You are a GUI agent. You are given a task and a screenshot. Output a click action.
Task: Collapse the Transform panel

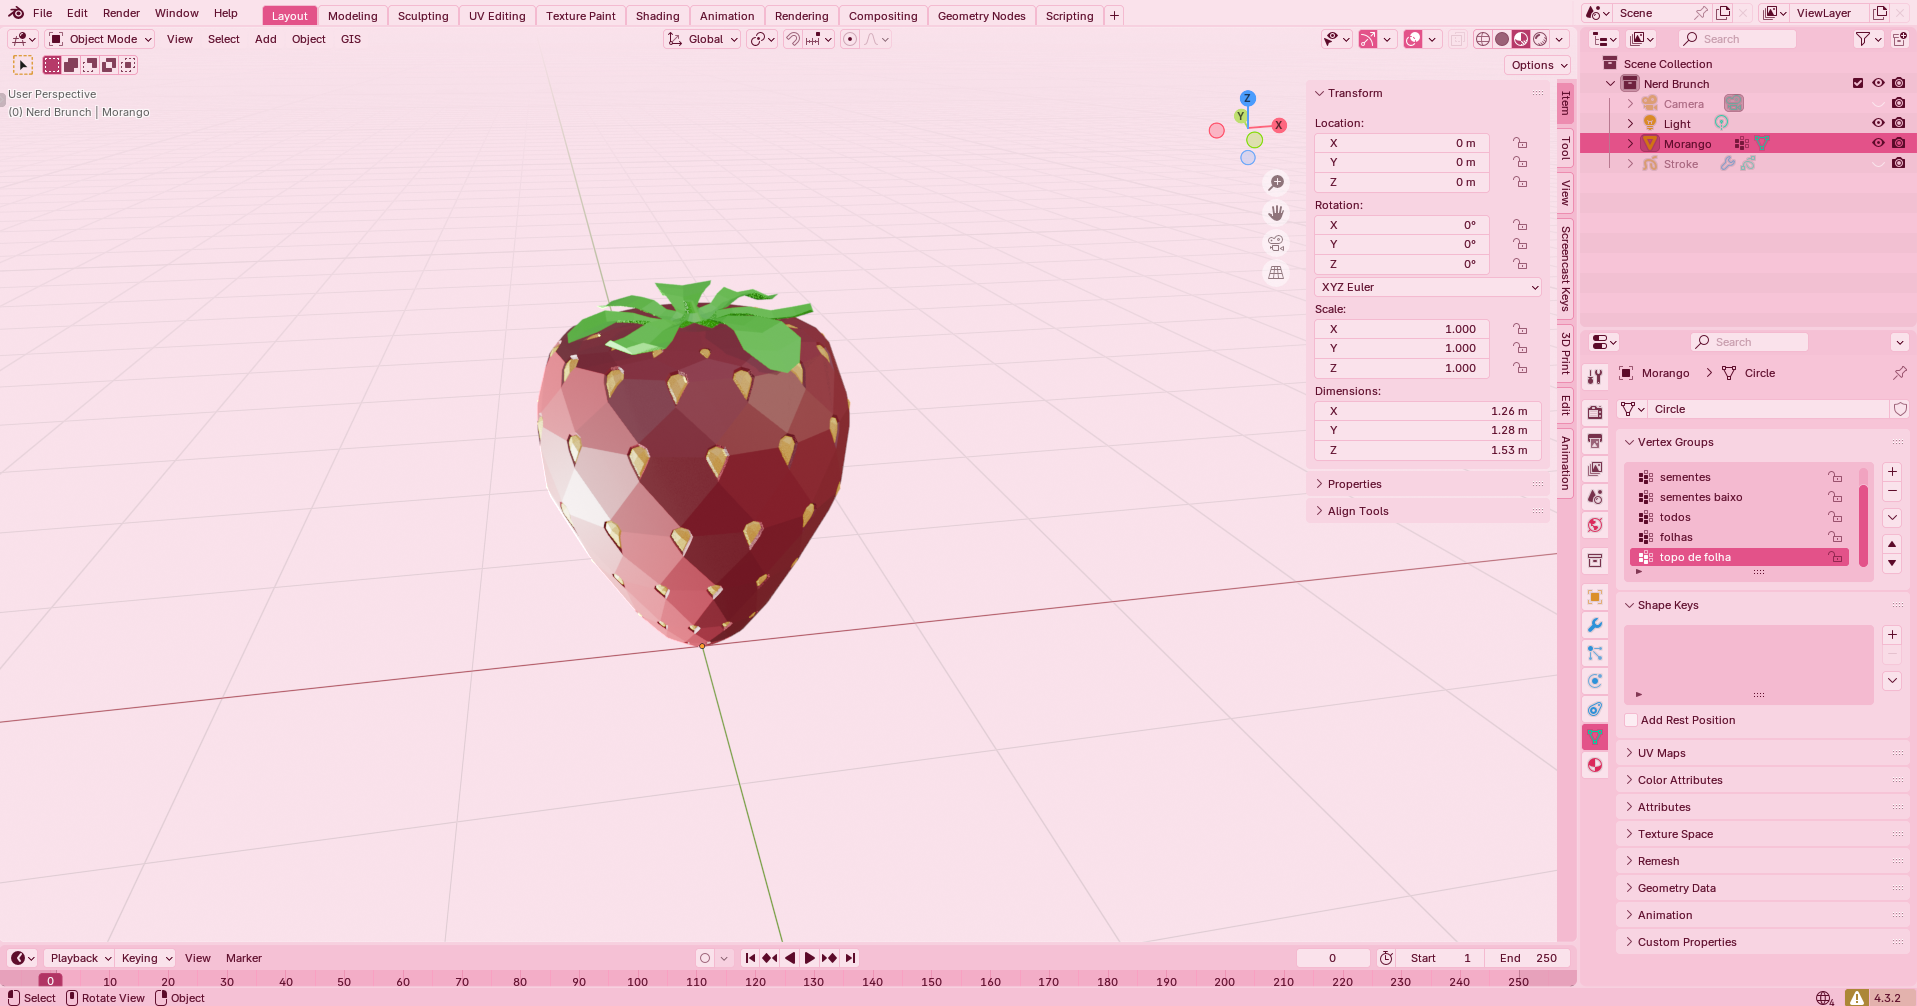tap(1320, 93)
